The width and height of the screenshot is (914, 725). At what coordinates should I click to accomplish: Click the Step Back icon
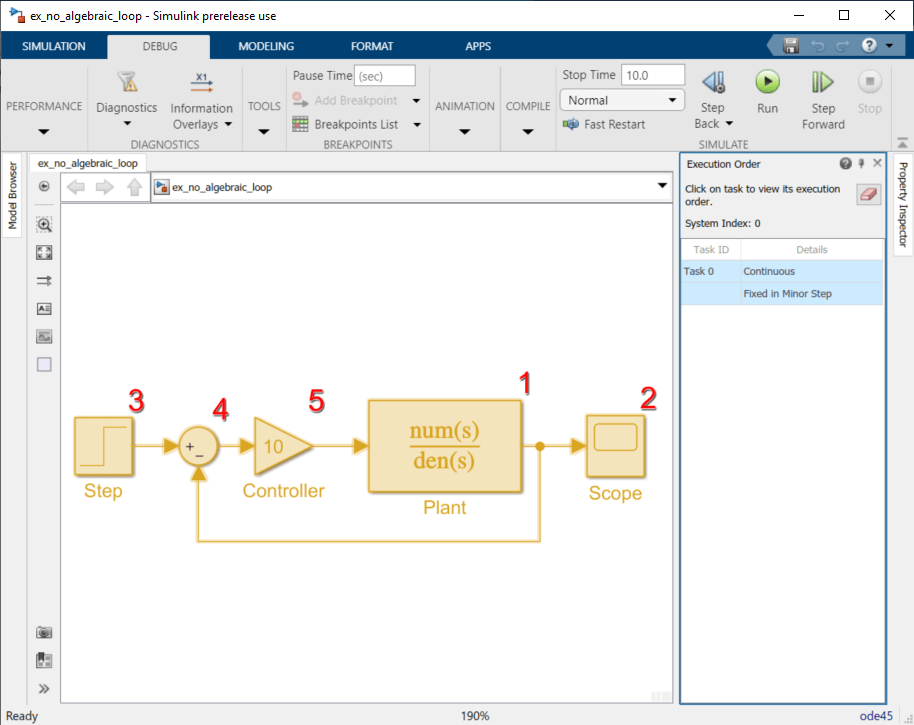pyautogui.click(x=713, y=82)
